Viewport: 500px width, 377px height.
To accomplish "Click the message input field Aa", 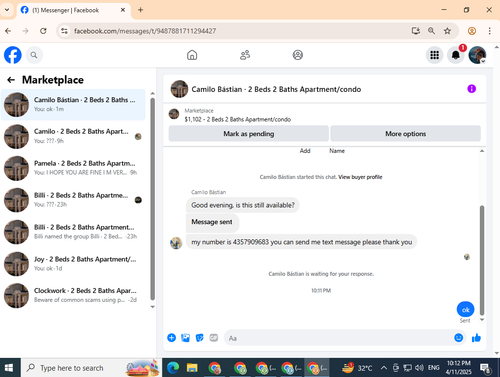I will click(x=338, y=338).
